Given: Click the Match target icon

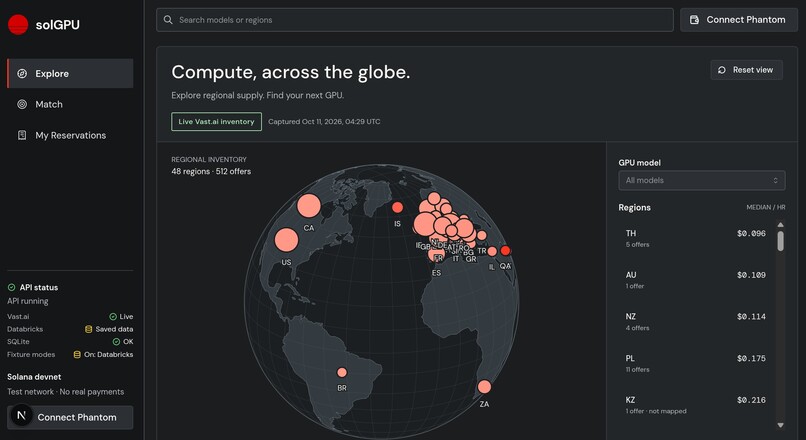Looking at the screenshot, I should [22, 104].
